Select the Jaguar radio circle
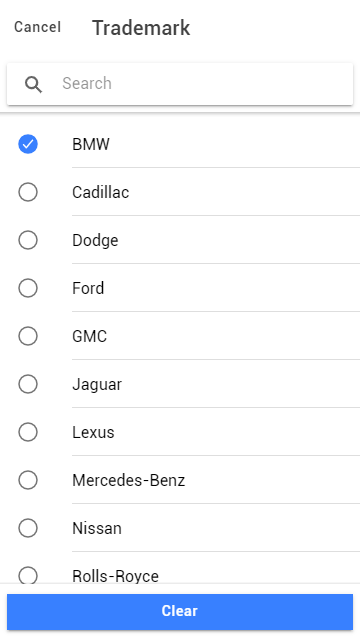 click(28, 384)
